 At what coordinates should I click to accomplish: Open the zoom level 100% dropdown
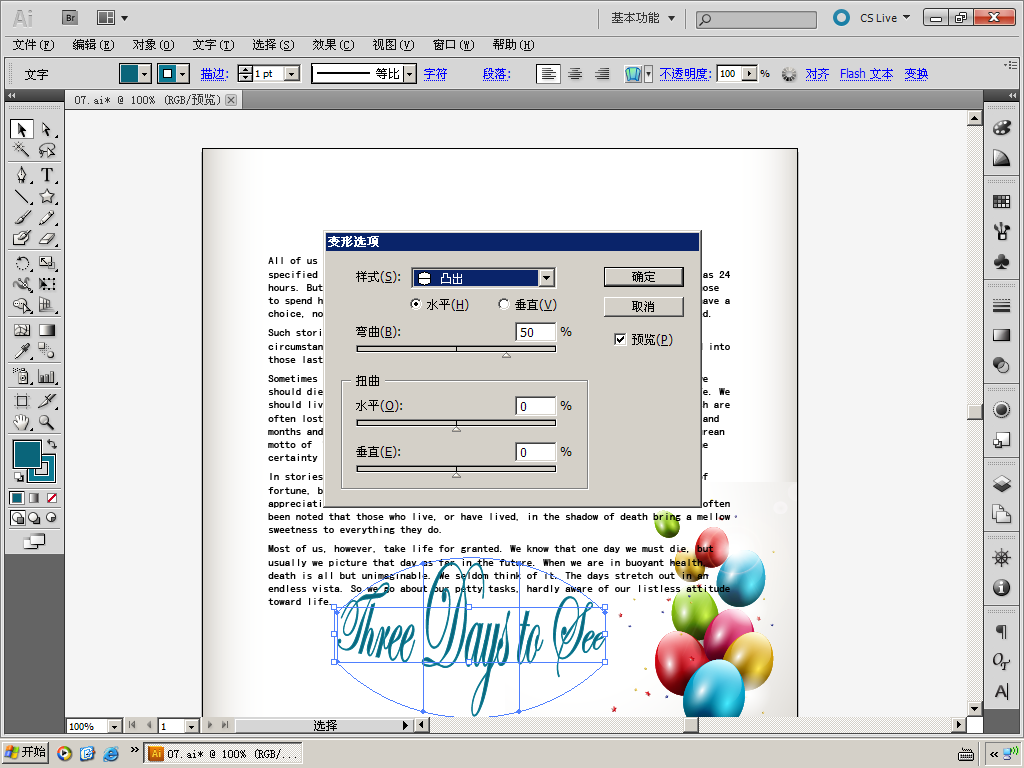click(114, 726)
